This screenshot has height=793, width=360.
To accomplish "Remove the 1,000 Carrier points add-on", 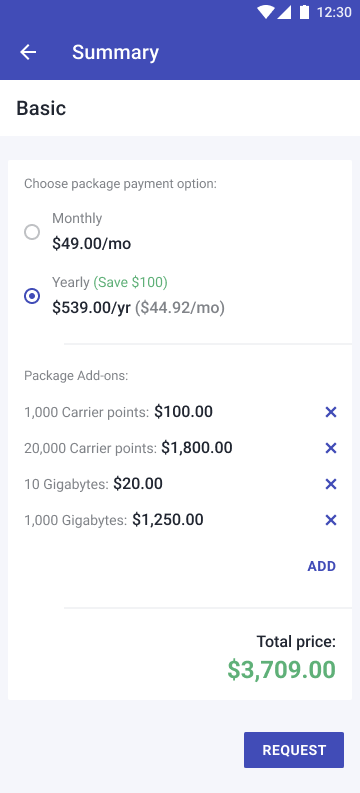I will 331,412.
